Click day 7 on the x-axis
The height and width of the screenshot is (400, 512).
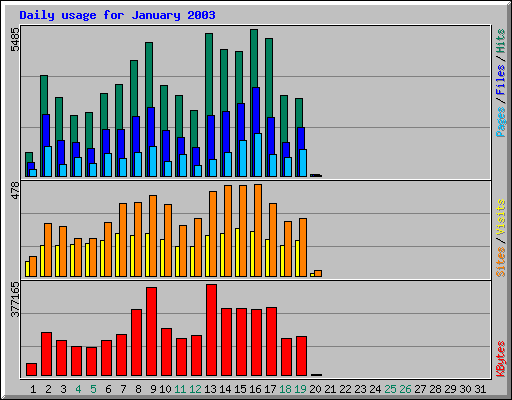click(x=123, y=389)
